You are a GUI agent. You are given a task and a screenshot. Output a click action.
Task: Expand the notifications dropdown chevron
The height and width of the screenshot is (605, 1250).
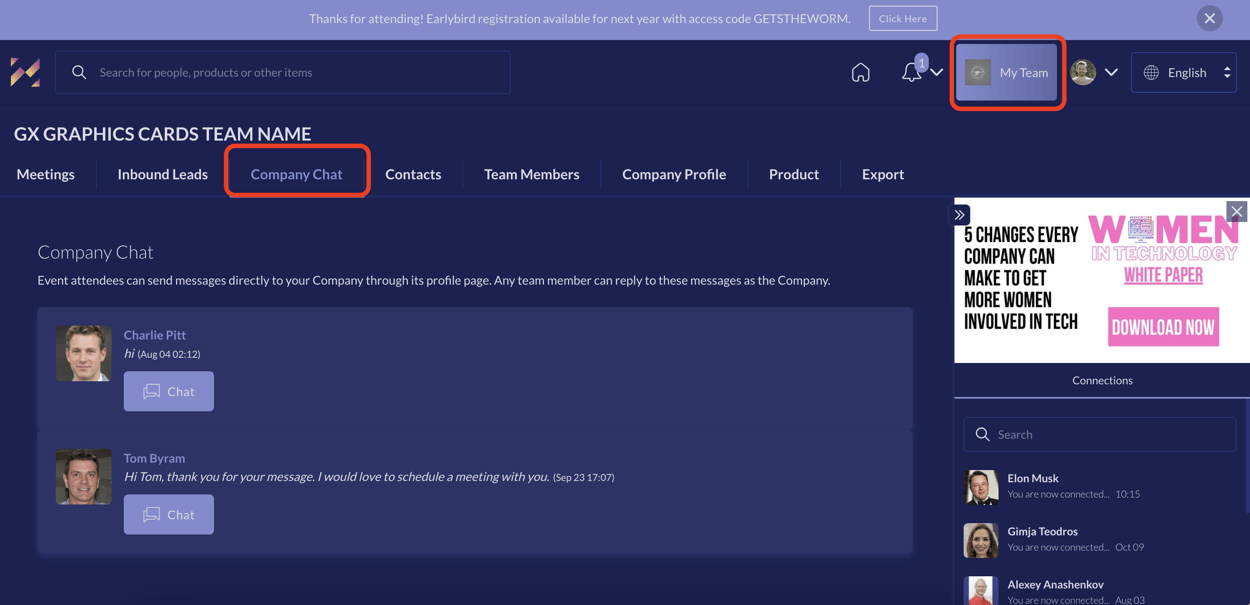point(937,72)
